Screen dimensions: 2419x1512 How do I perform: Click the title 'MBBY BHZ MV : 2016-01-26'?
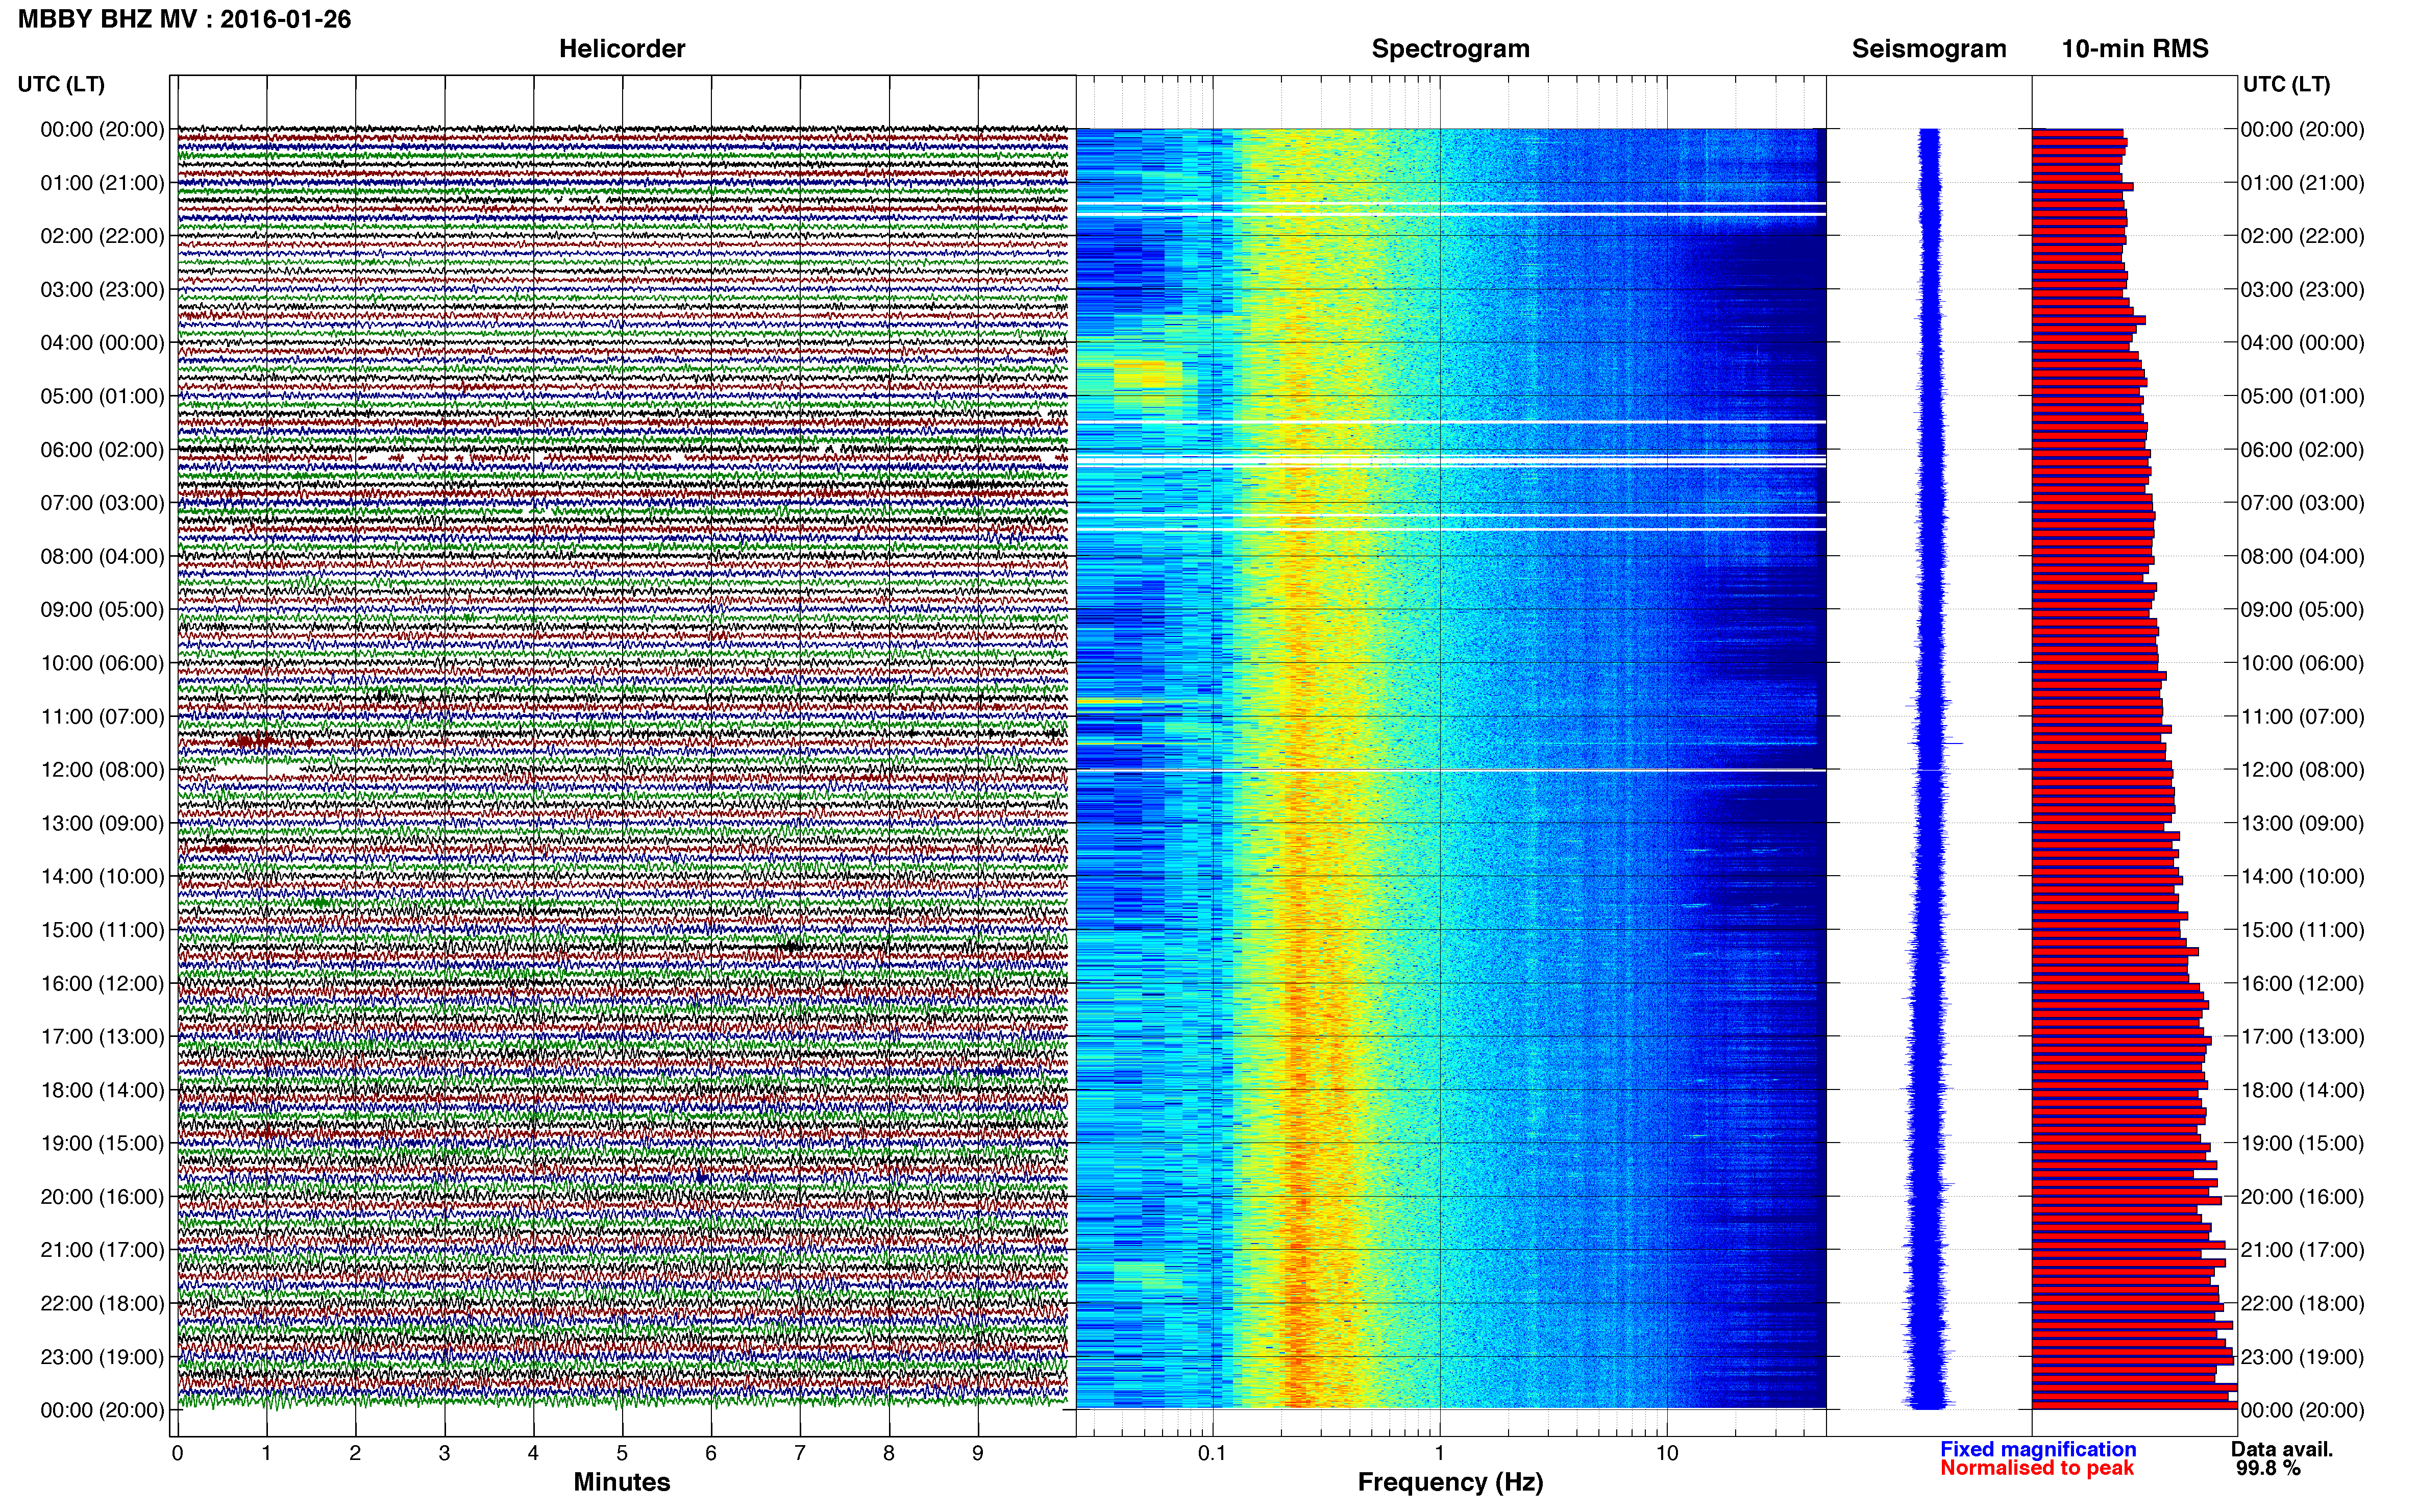tap(185, 19)
